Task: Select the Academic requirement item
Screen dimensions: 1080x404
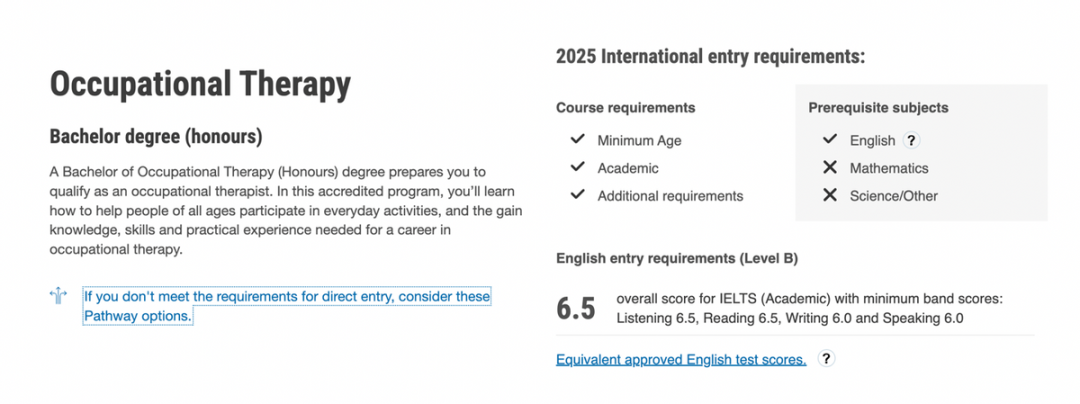Action: 627,169
